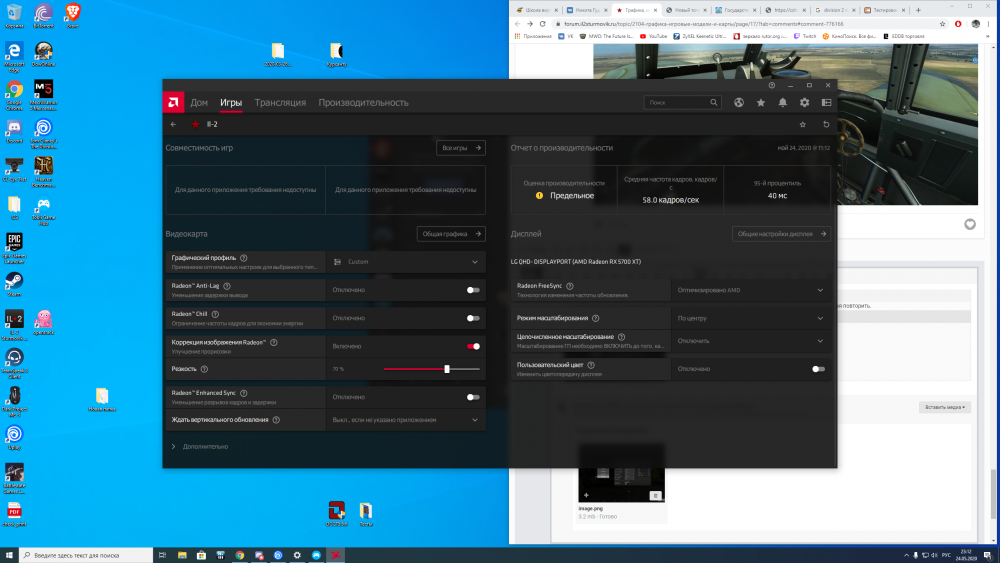Screen dimensions: 1000x563
Task: Reset game profile with the circular arrow icon
Action: 826,125
